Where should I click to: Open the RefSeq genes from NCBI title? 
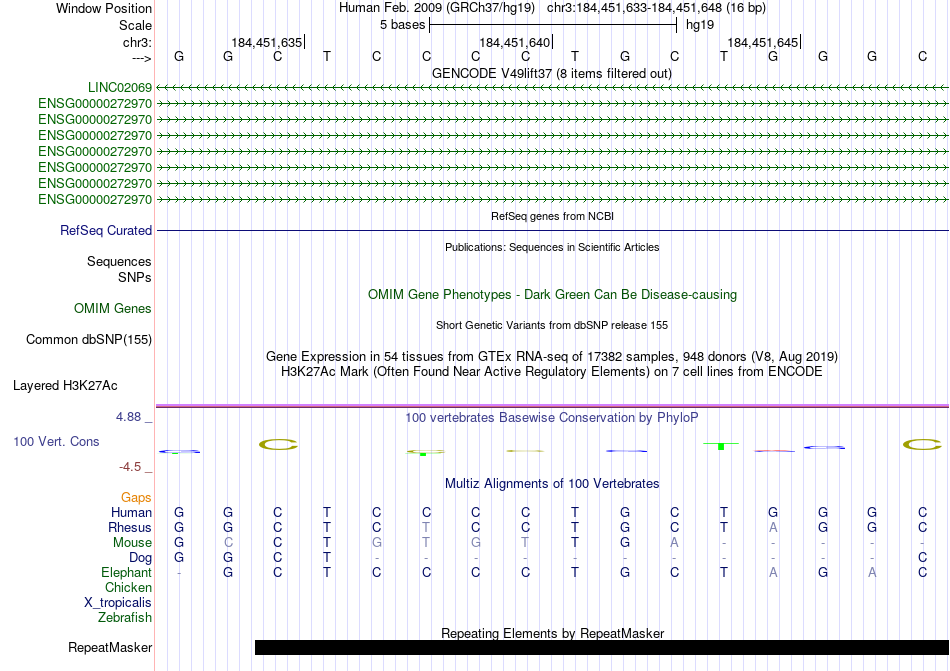pos(552,216)
